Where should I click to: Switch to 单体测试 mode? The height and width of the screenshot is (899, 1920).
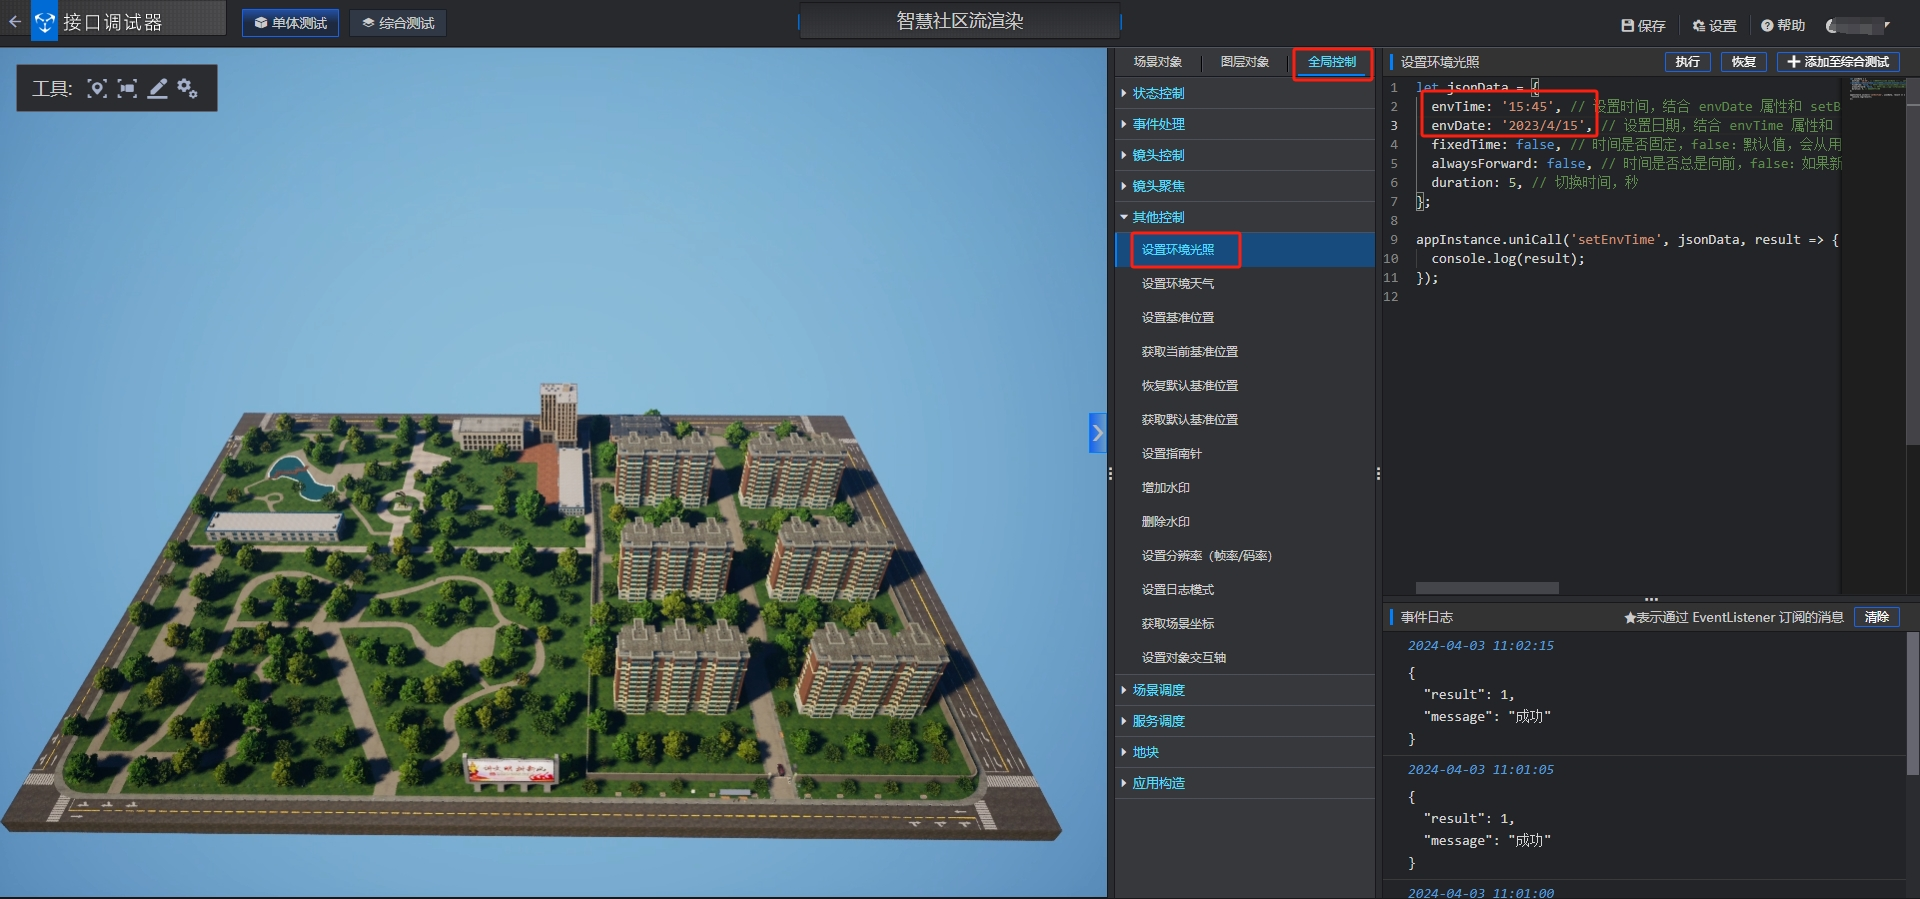click(x=290, y=22)
